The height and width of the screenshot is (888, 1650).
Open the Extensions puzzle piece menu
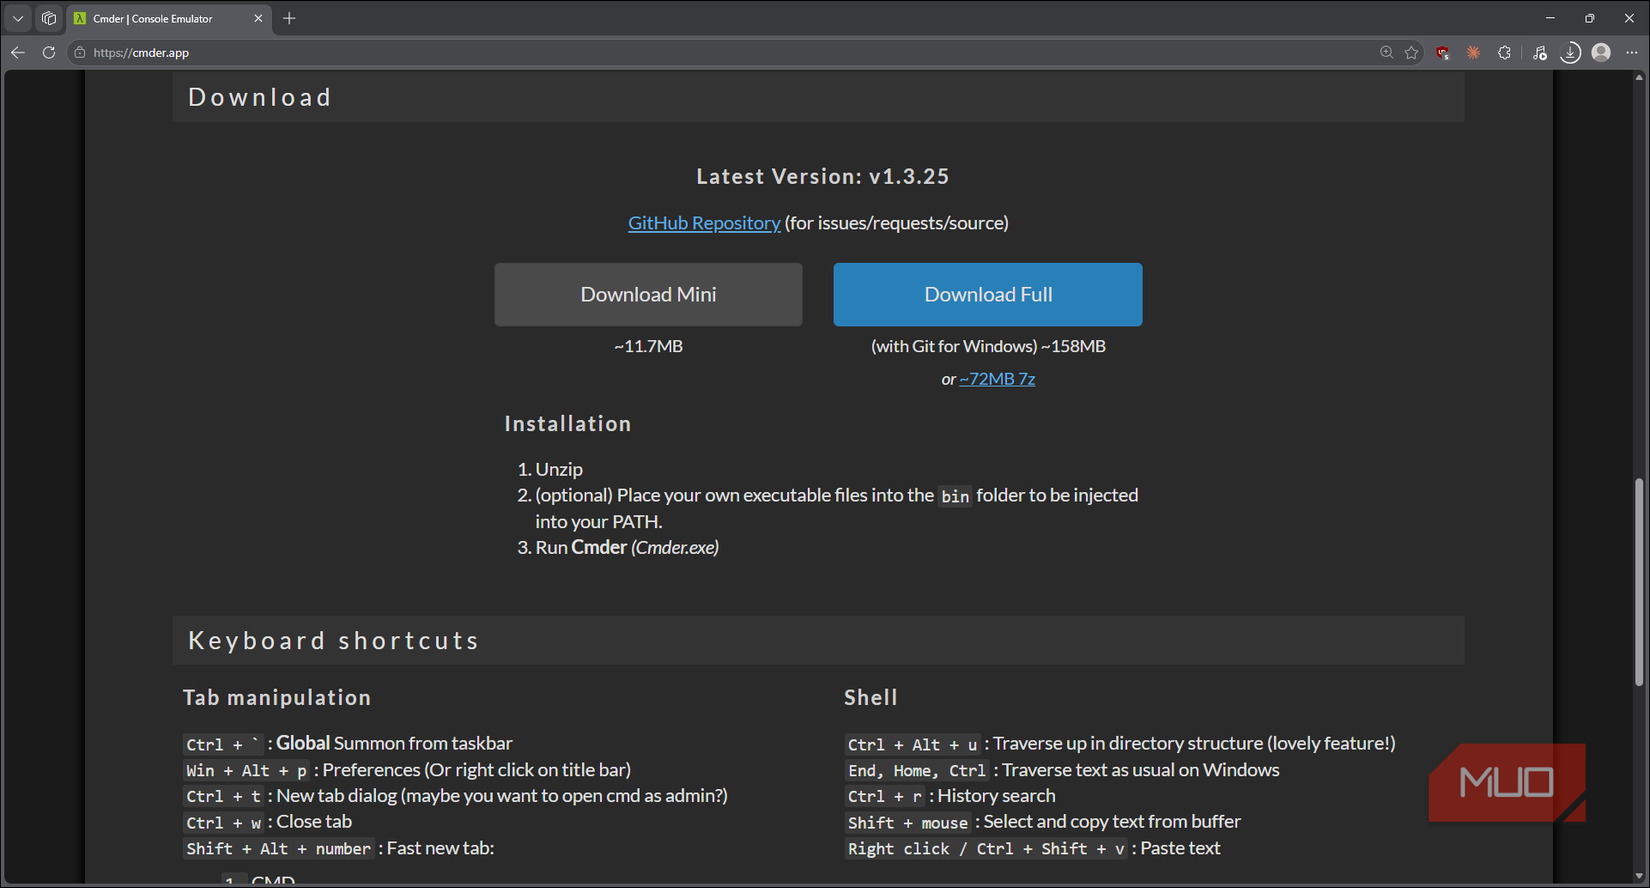coord(1504,52)
